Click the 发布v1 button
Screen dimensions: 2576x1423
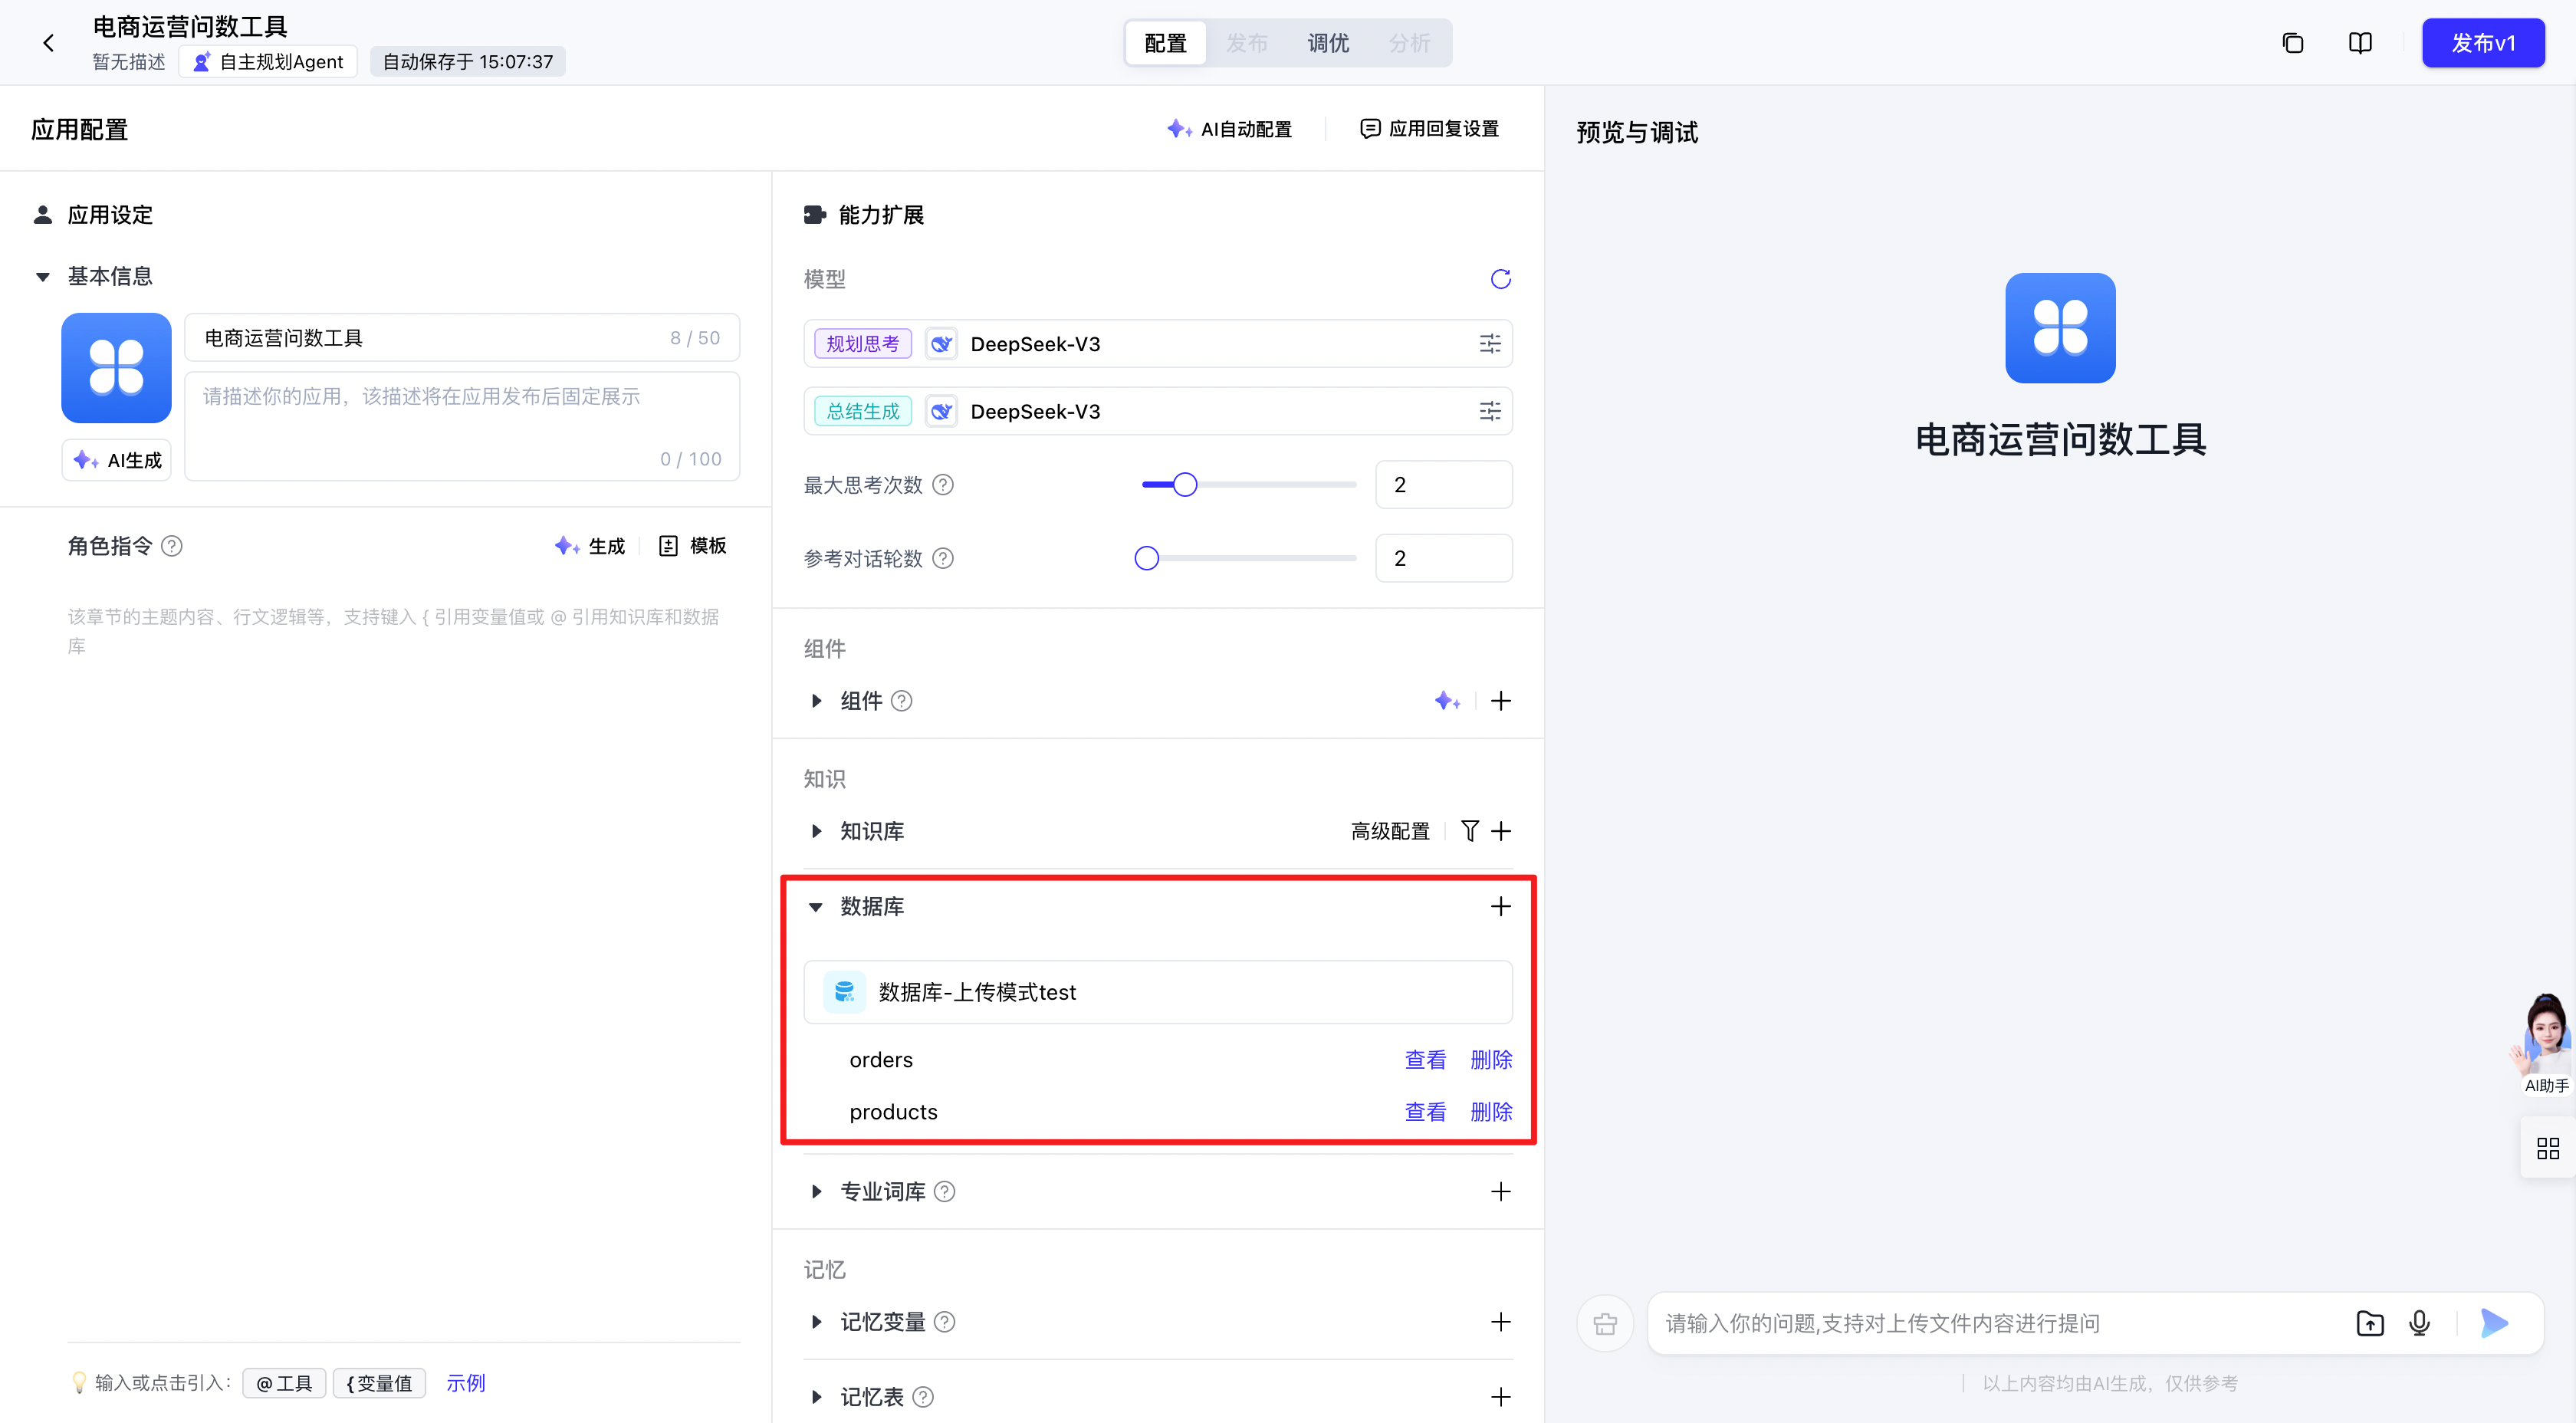click(x=2482, y=43)
